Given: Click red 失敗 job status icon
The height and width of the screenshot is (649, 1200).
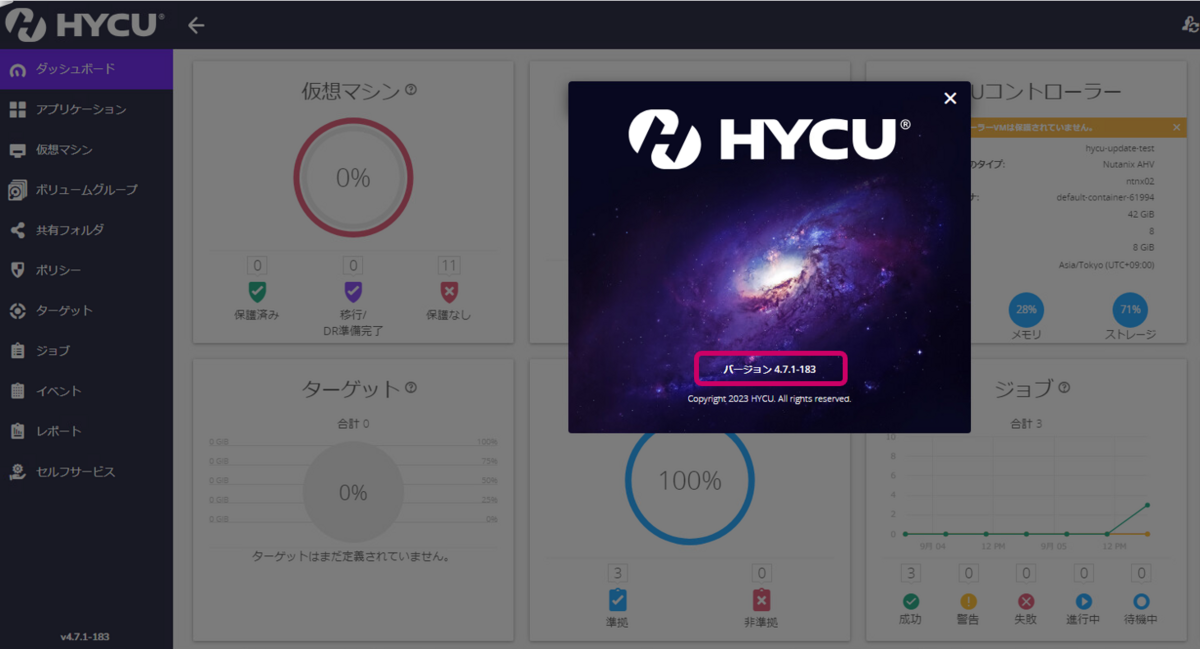Looking at the screenshot, I should coord(1026,601).
